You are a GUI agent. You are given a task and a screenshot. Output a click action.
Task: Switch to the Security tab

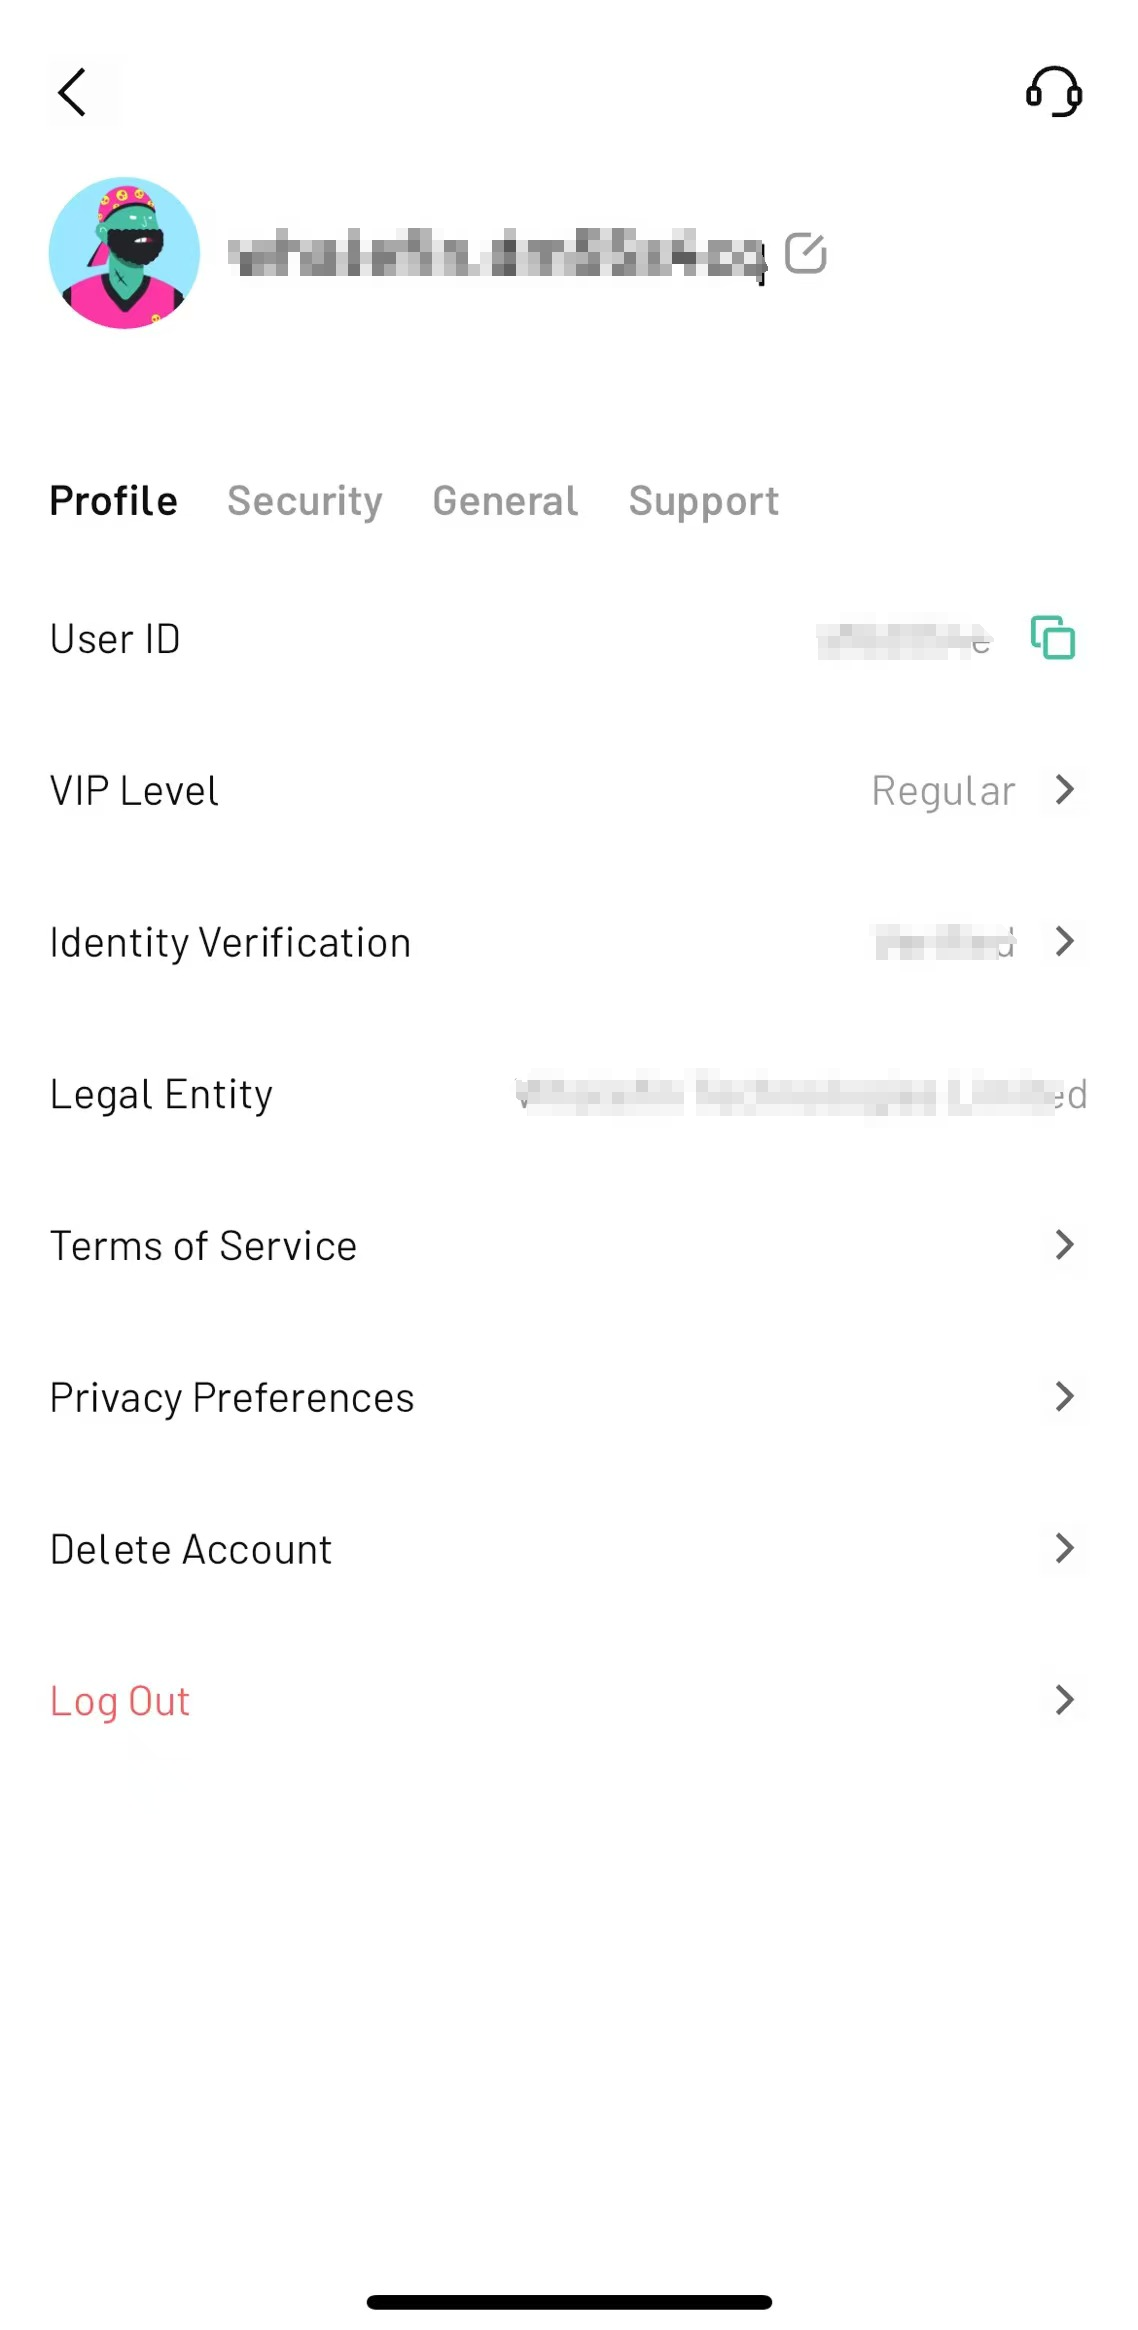click(x=305, y=501)
